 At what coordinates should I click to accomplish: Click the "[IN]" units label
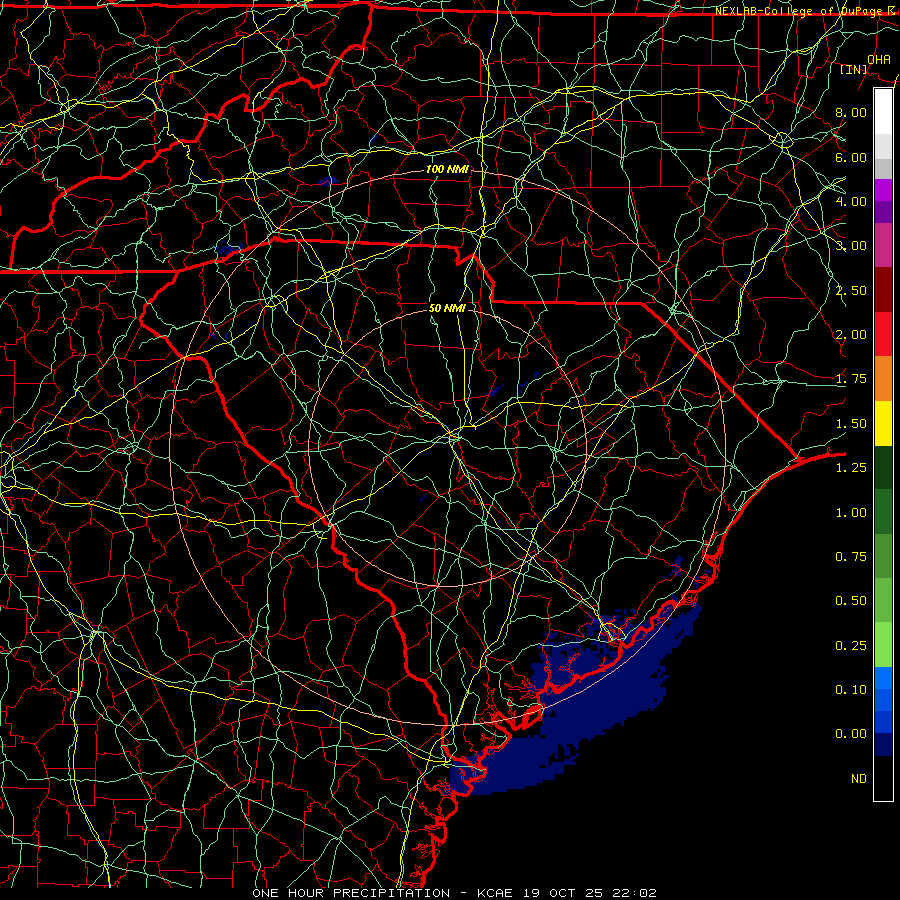tap(854, 70)
